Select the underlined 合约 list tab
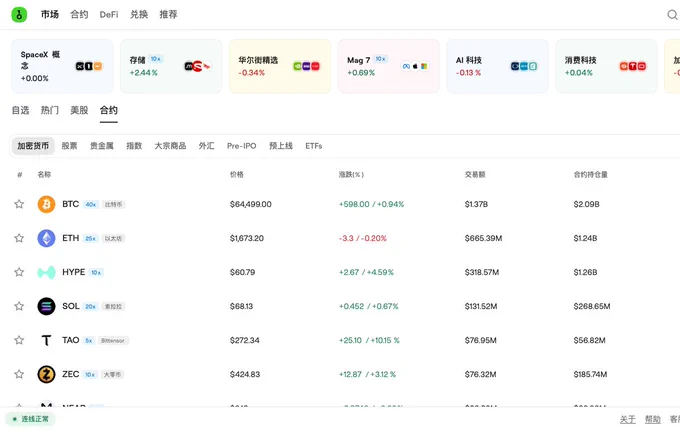Image resolution: width=680 pixels, height=431 pixels. [x=109, y=111]
